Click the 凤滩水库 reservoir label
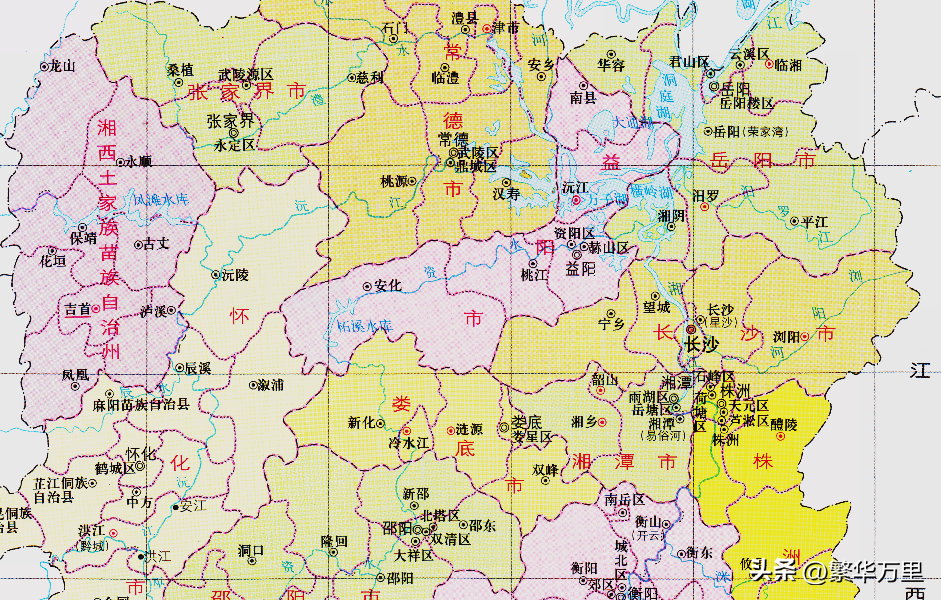The image size is (941, 600). [160, 199]
